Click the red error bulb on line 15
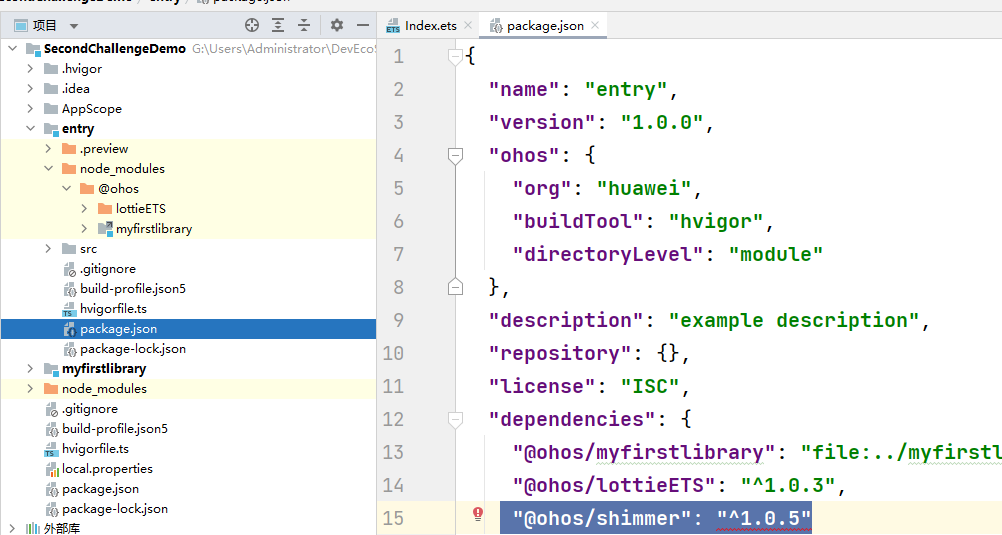 point(477,513)
